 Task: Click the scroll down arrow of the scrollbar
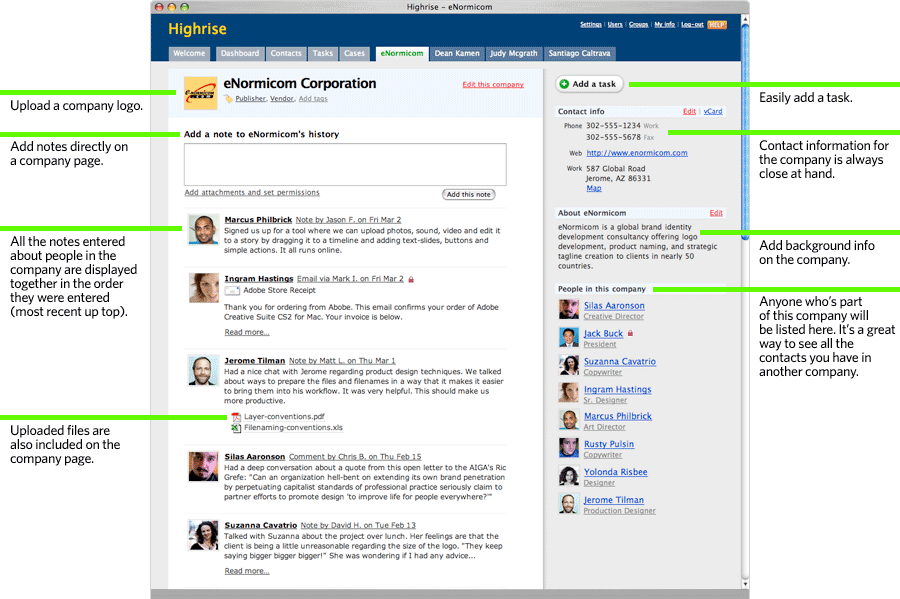tap(745, 584)
